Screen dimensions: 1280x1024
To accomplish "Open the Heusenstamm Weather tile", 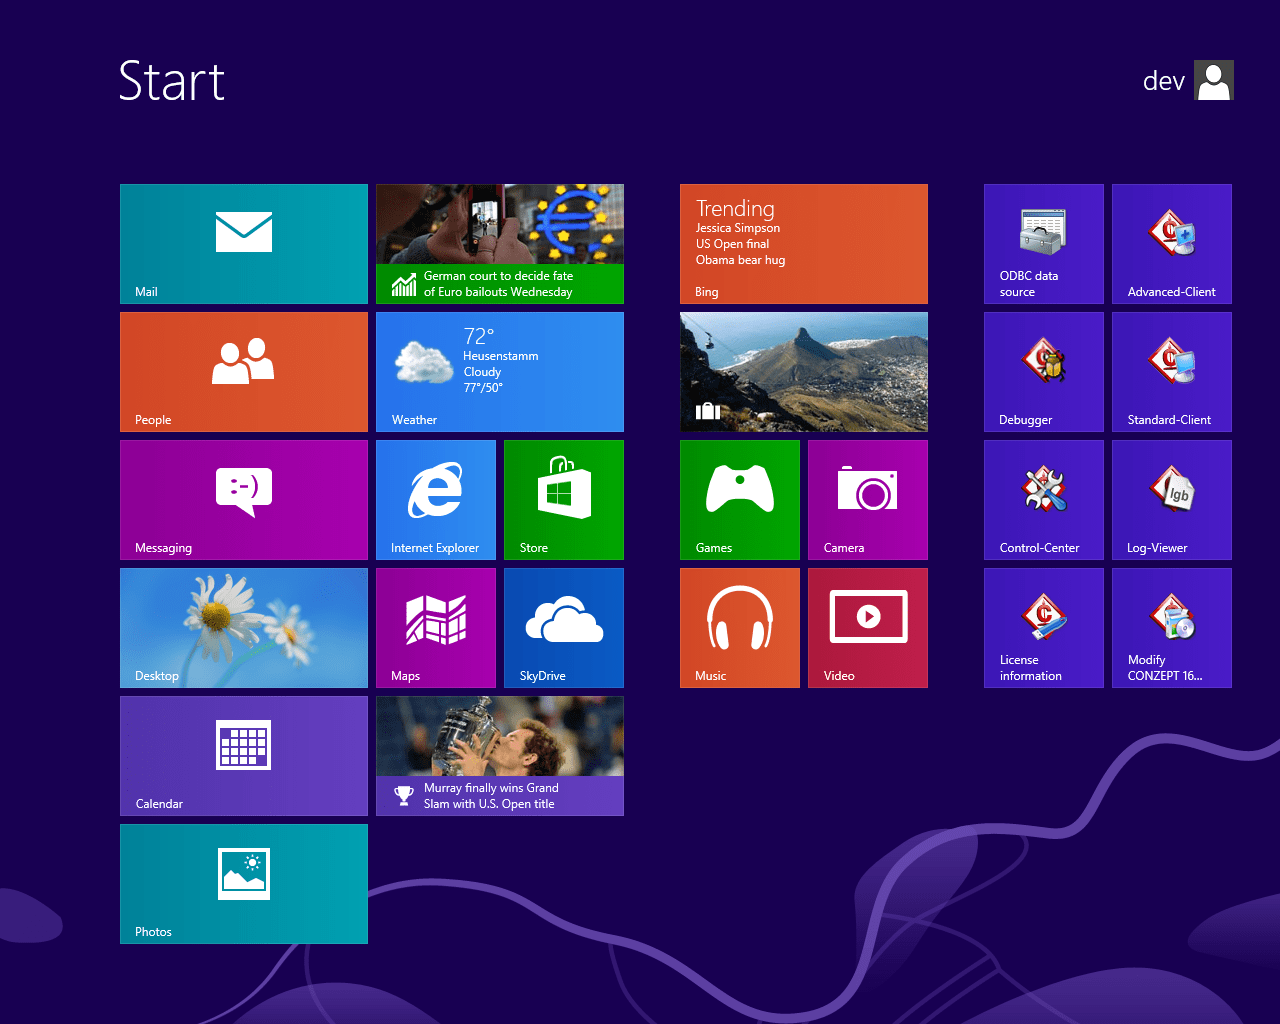I will (x=499, y=371).
